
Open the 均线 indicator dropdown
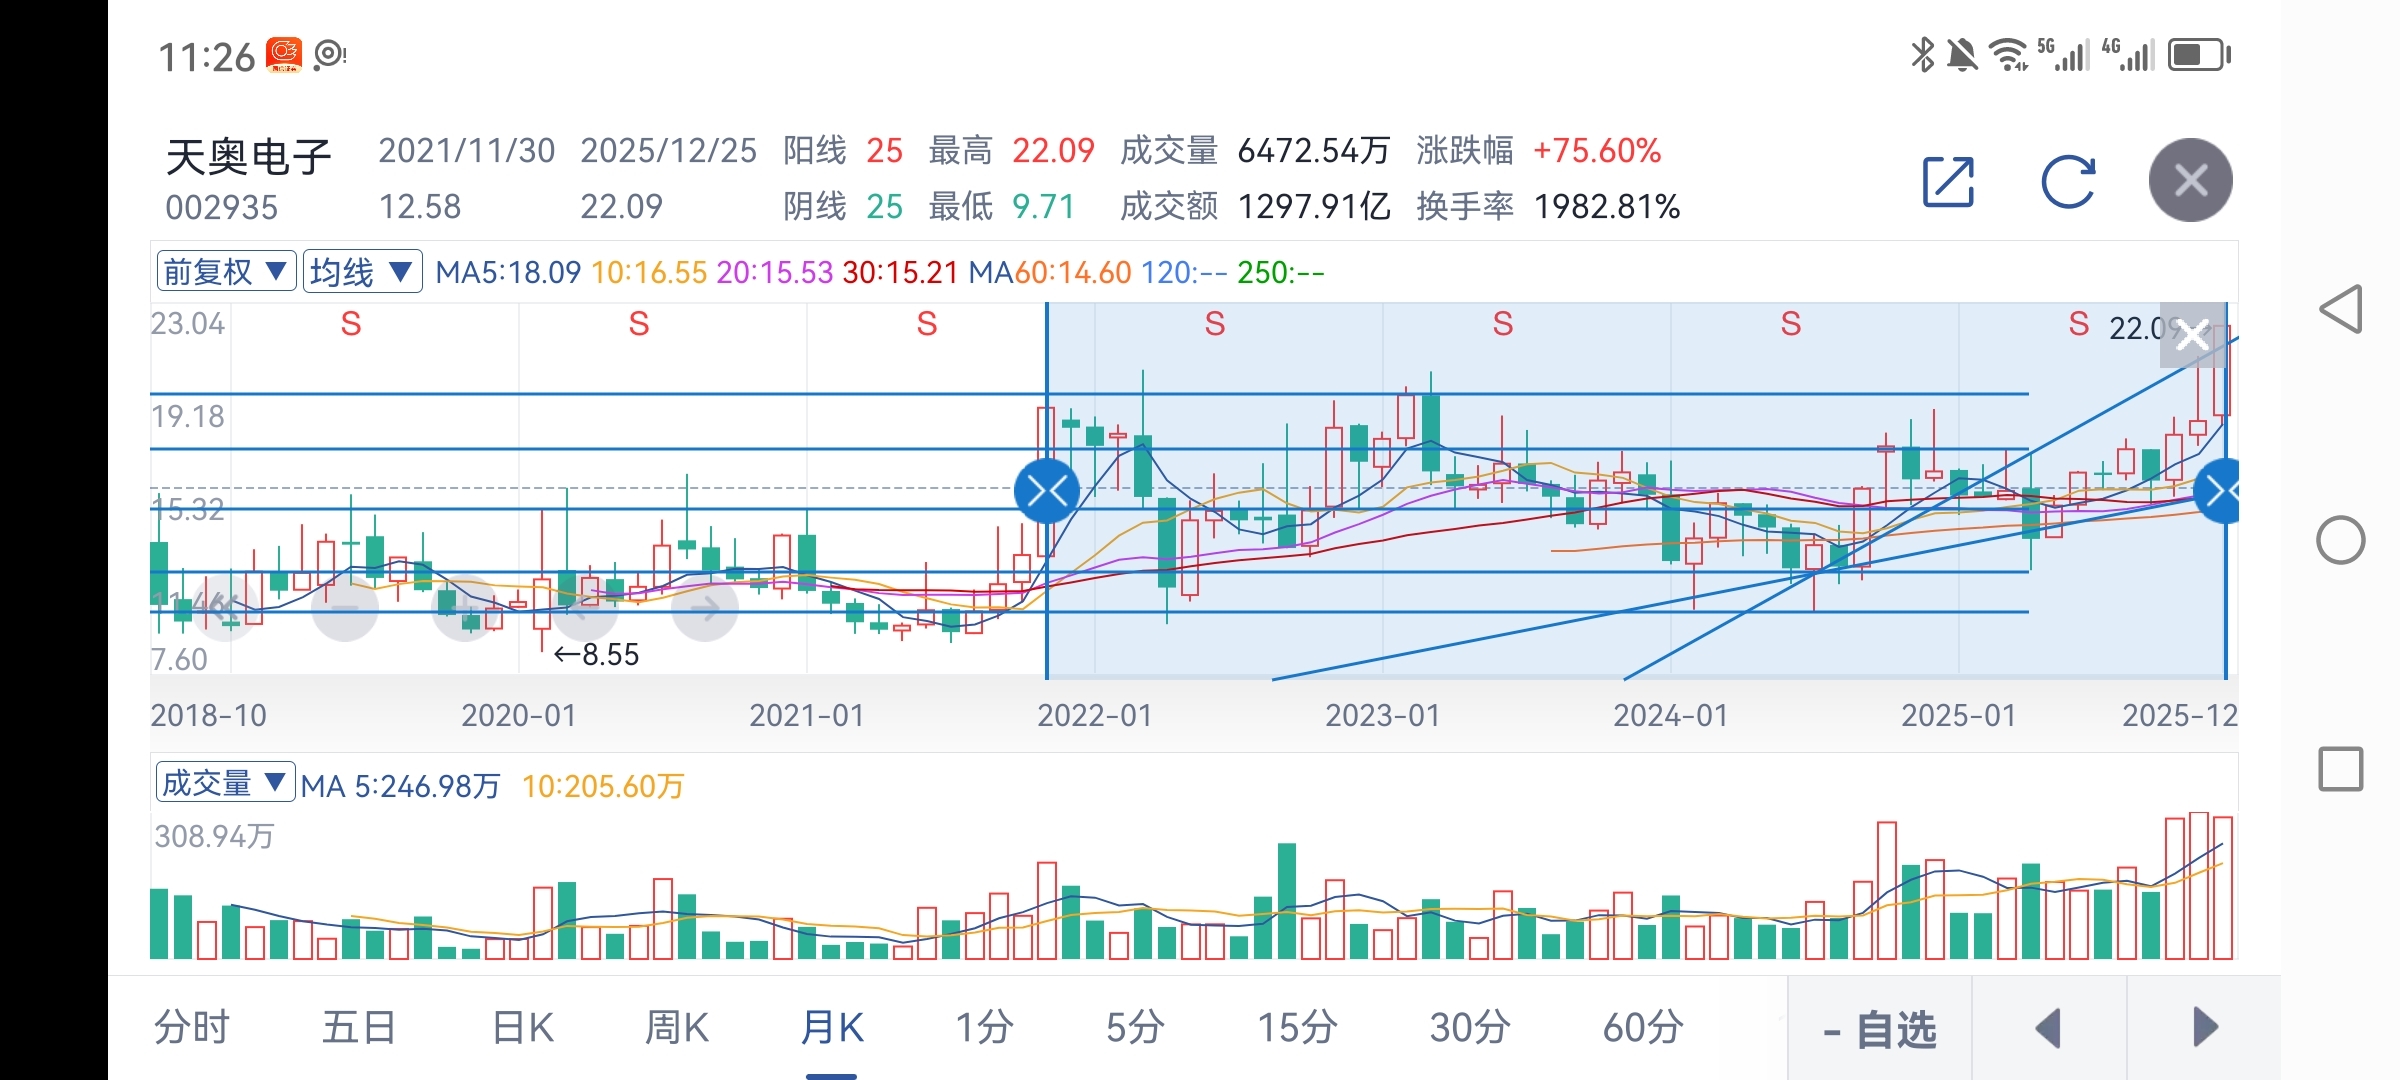(x=362, y=271)
